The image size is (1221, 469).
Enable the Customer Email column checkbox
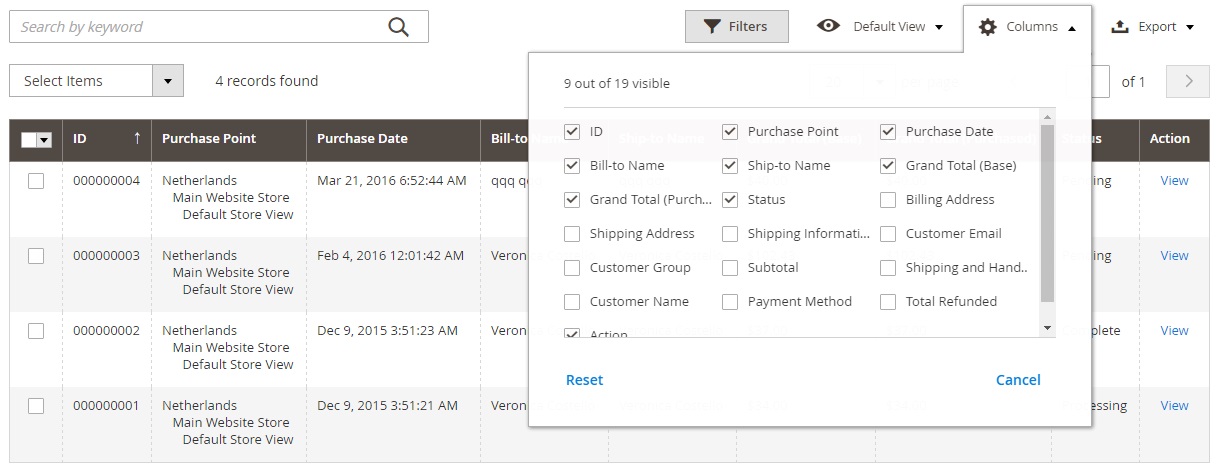[888, 234]
